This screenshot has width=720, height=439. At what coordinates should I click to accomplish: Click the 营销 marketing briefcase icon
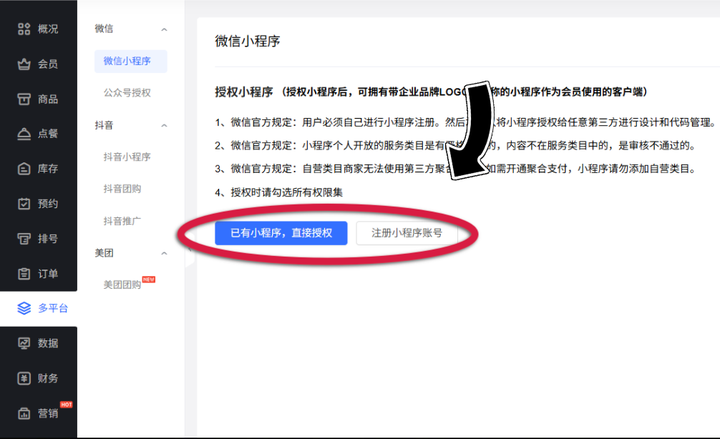point(24,413)
